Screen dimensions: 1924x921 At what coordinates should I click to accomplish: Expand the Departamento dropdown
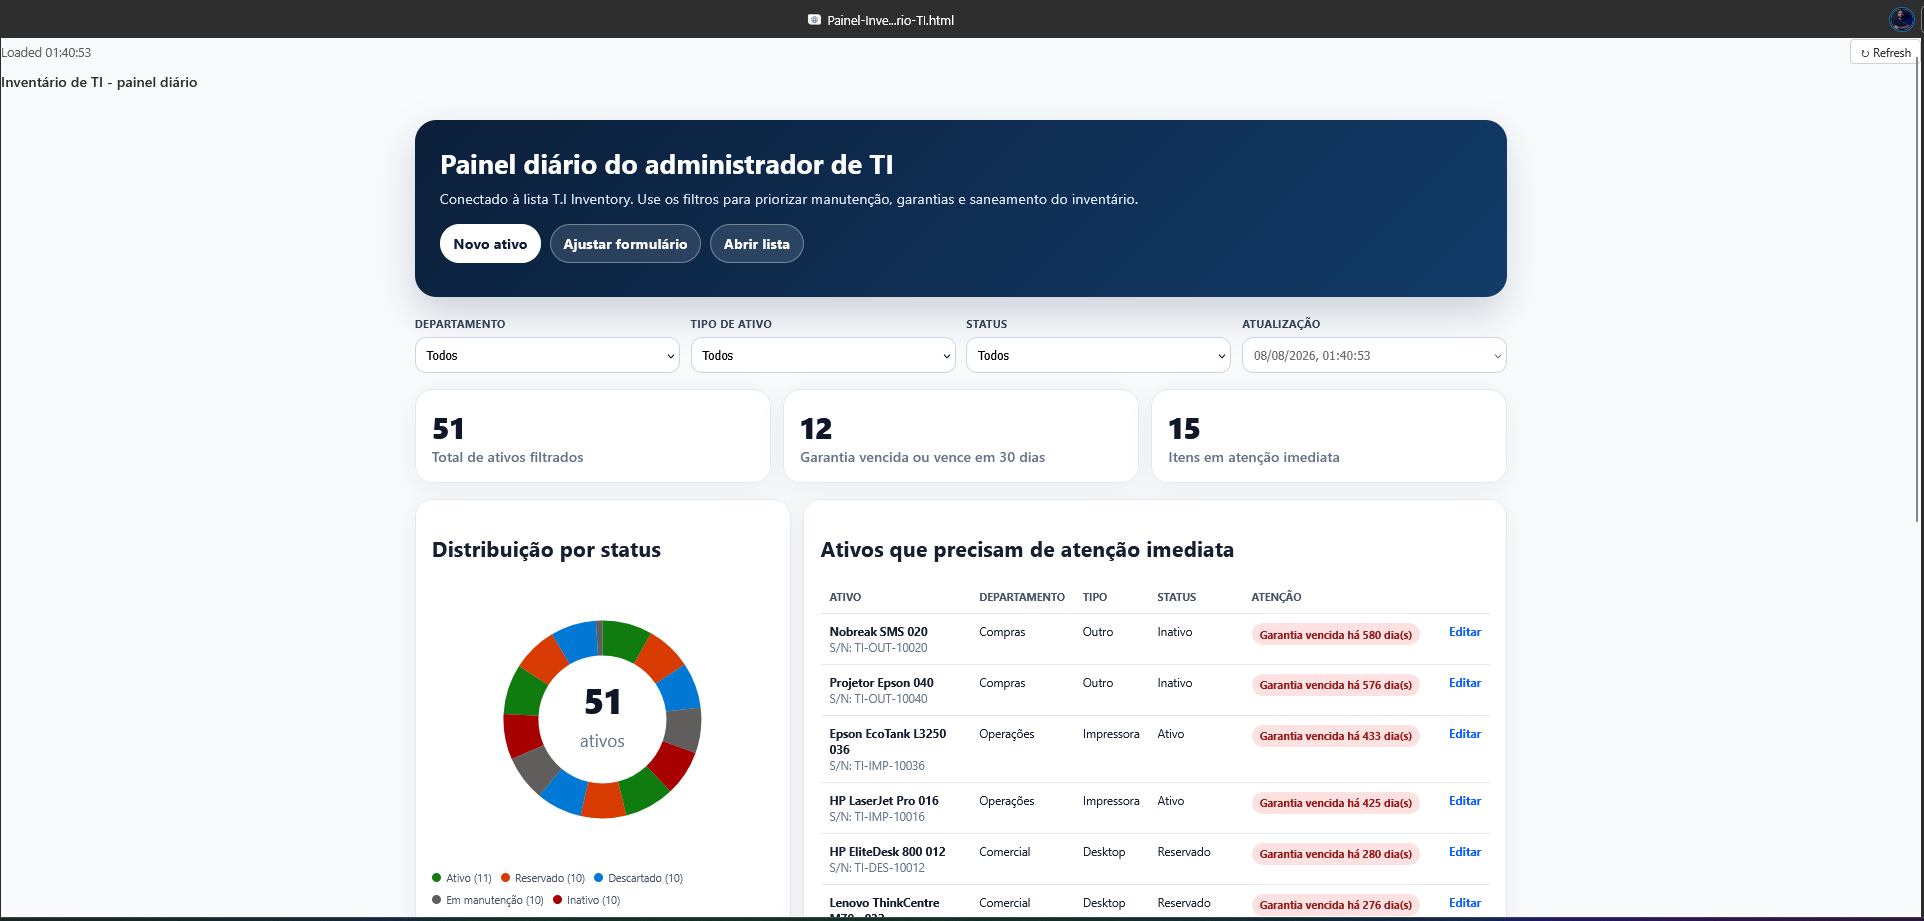click(547, 355)
